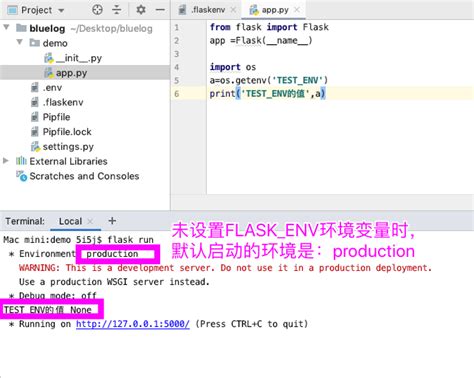Select External Libraries item
This screenshot has height=378, width=474.
(x=68, y=161)
